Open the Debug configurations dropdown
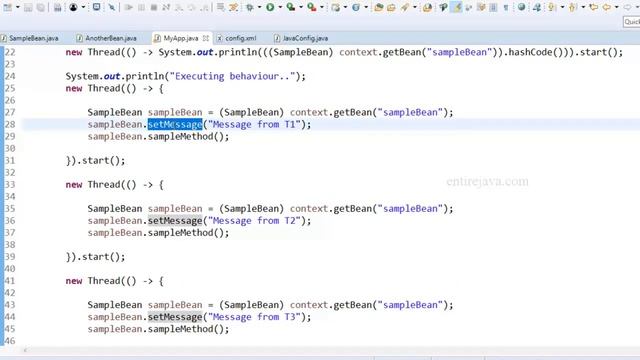This screenshot has height=360, width=640. tap(259, 7)
